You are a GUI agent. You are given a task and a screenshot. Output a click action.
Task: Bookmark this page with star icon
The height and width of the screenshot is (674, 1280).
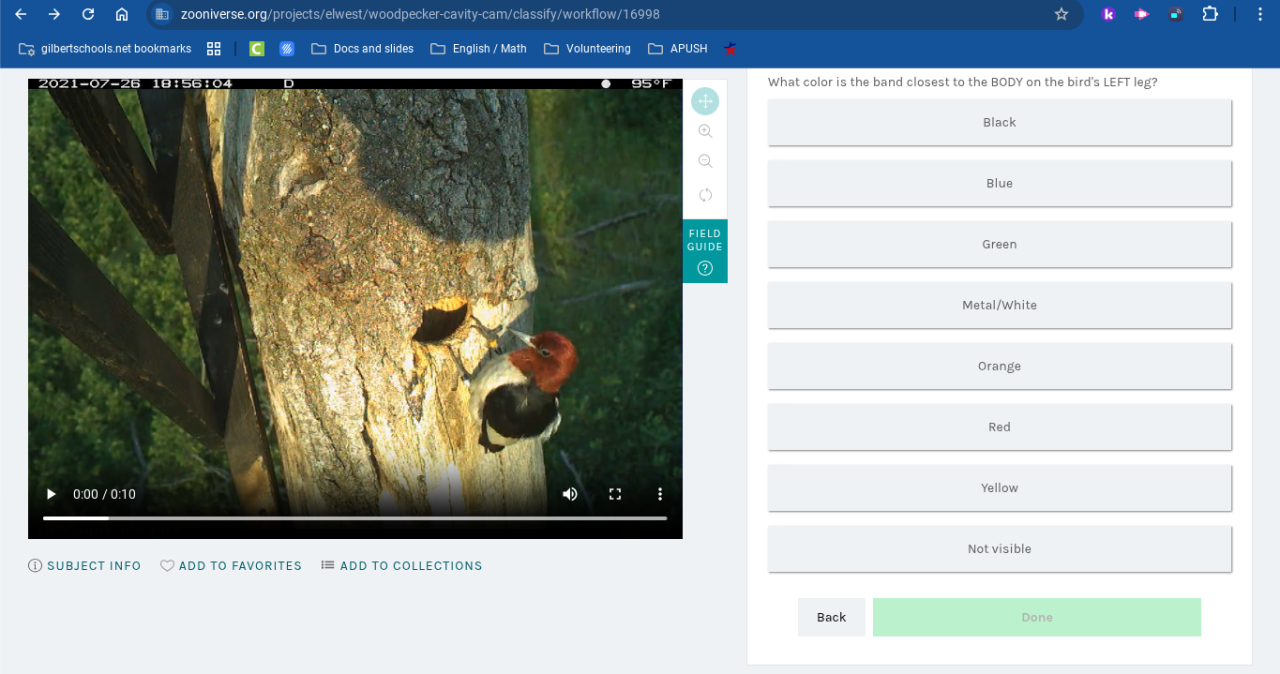tap(1061, 14)
